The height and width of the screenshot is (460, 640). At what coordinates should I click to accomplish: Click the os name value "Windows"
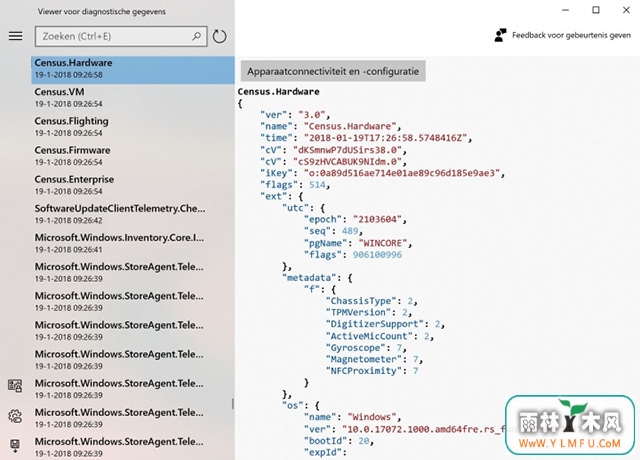point(371,417)
